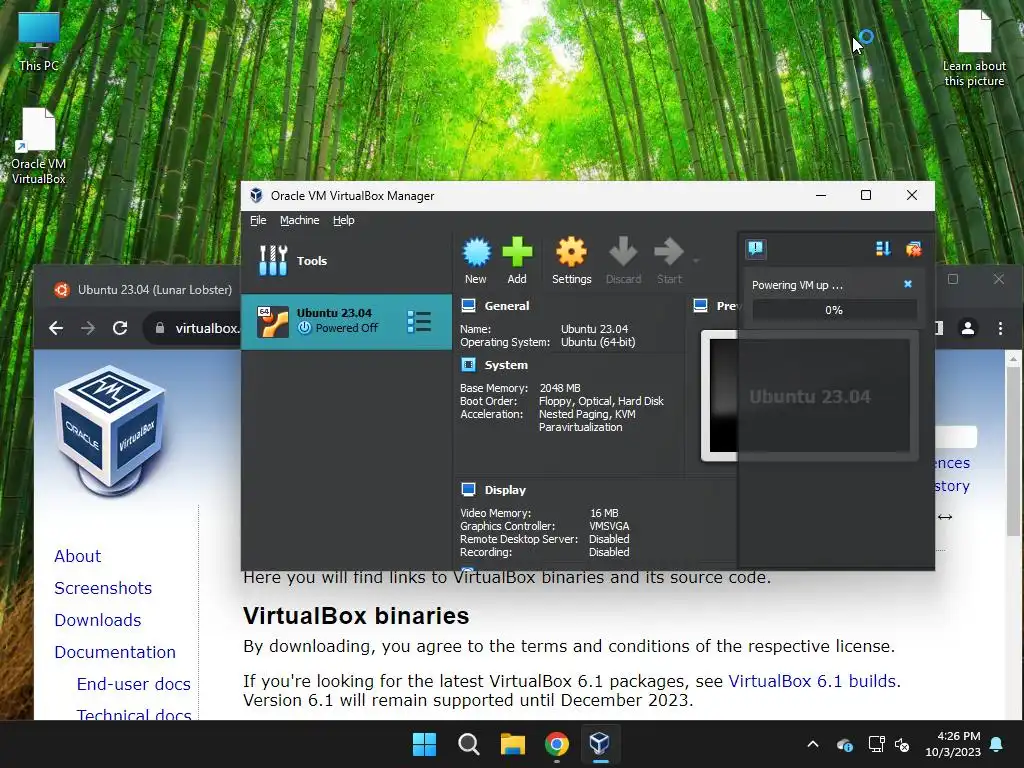Open the Machine menu
This screenshot has width=1024, height=768.
[299, 220]
